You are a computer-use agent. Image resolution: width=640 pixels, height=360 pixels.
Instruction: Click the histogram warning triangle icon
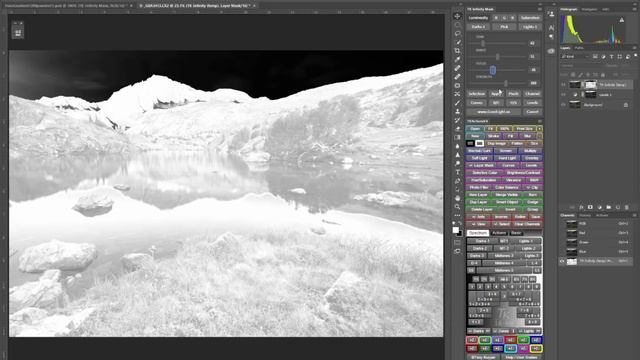tap(622, 20)
